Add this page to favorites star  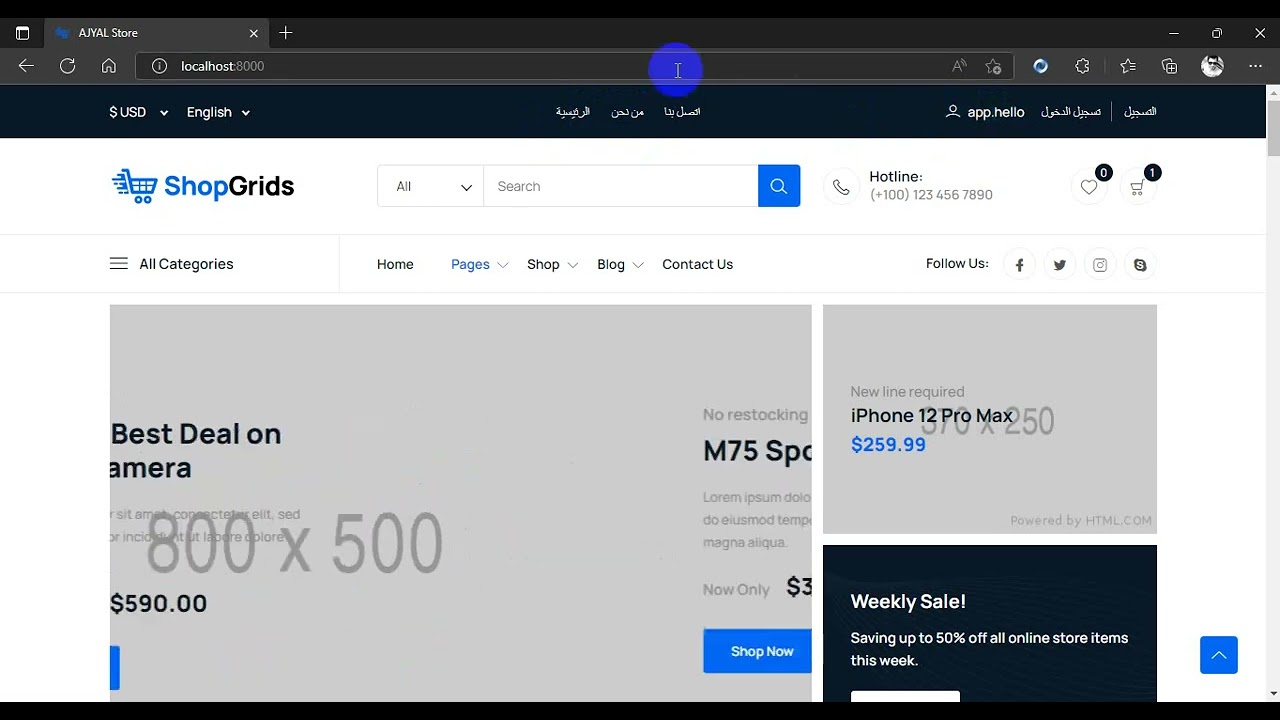pos(993,66)
